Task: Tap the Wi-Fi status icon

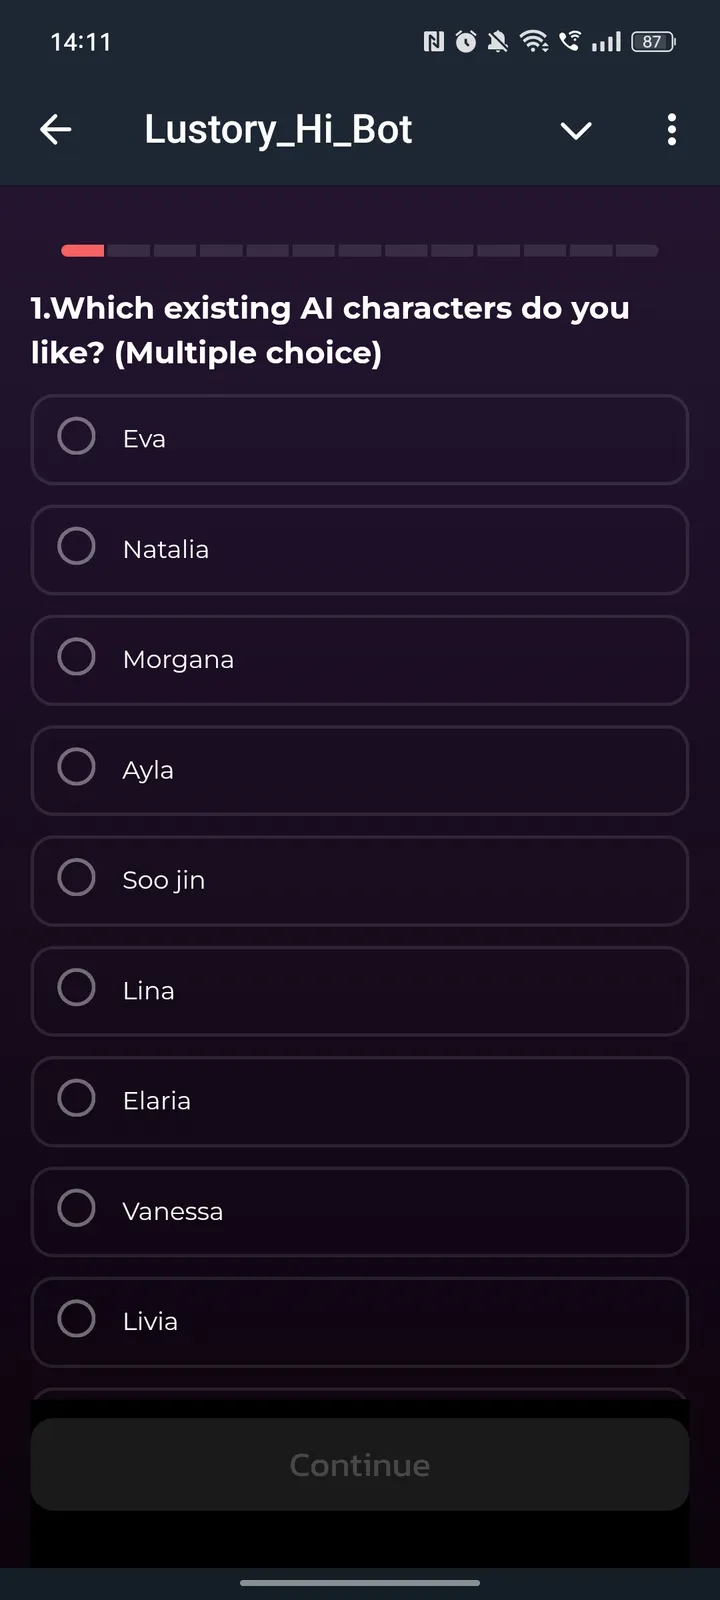Action: tap(534, 42)
